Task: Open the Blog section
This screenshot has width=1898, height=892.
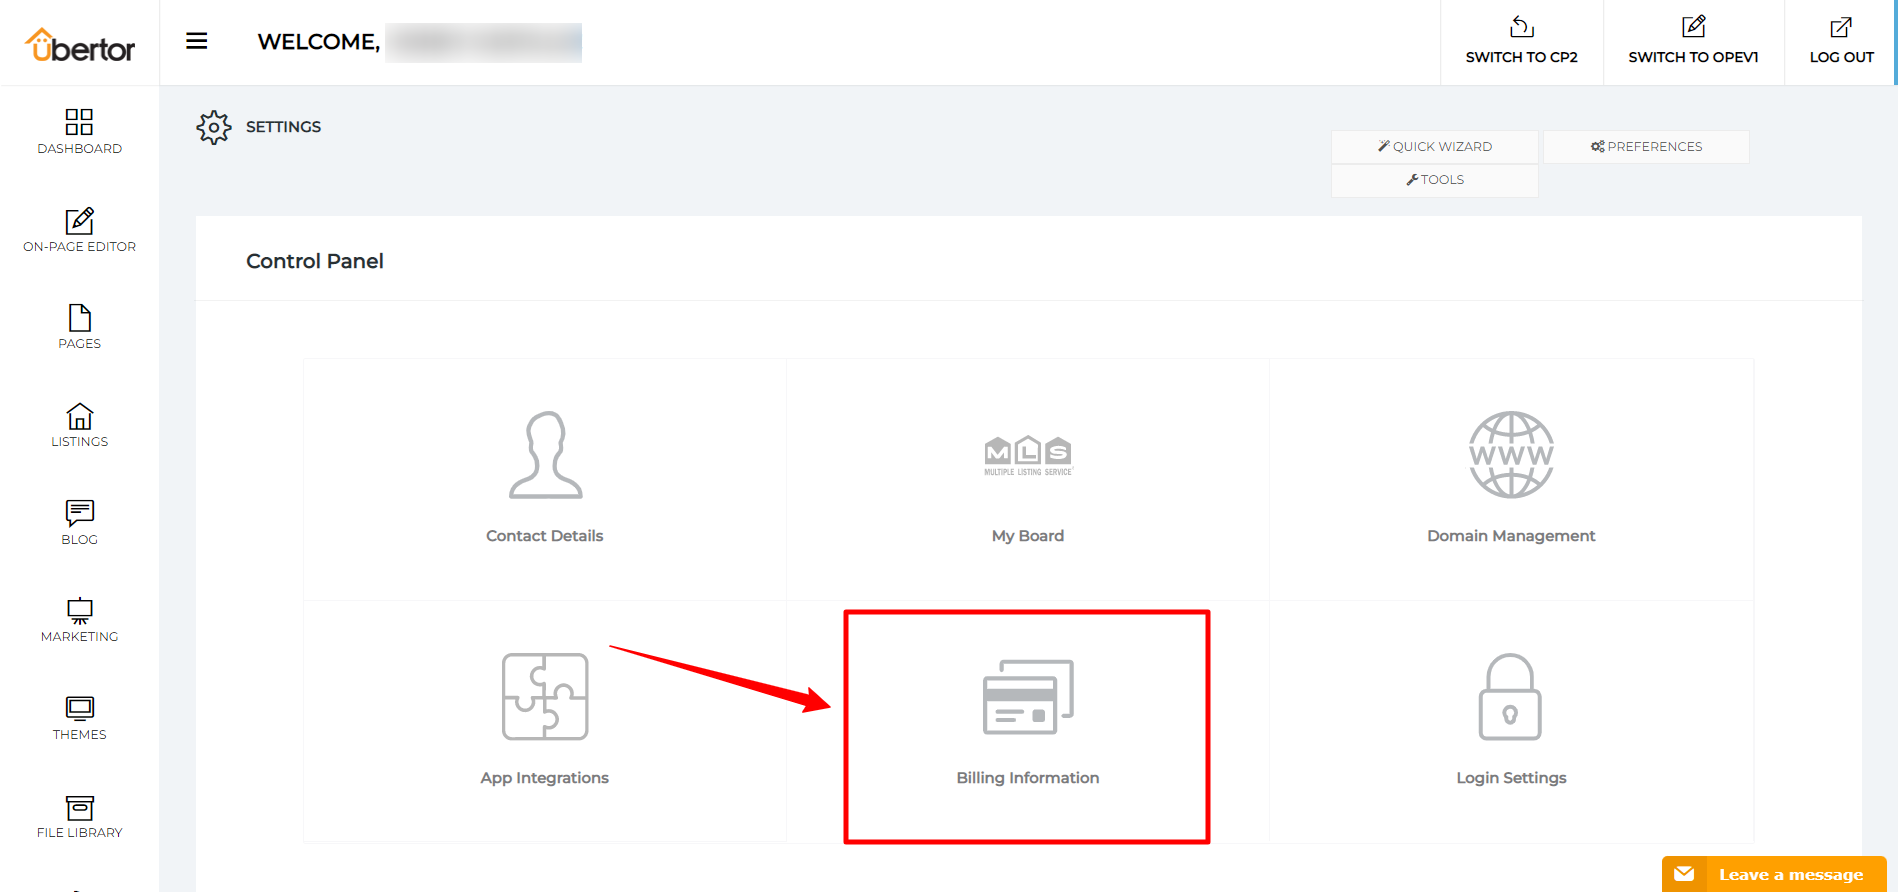Action: point(79,523)
